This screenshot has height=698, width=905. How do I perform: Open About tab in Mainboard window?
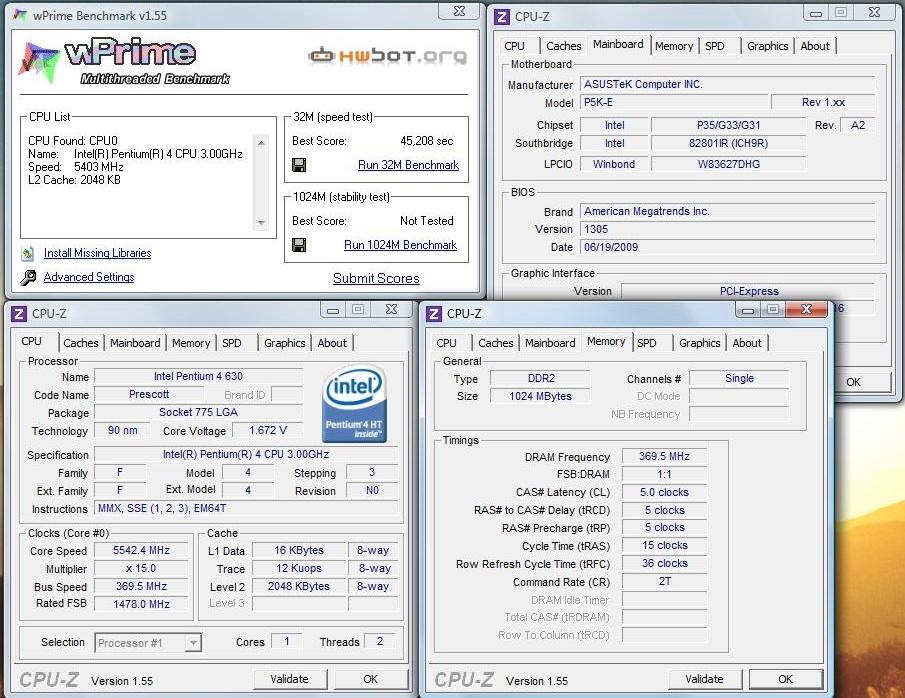coord(815,46)
